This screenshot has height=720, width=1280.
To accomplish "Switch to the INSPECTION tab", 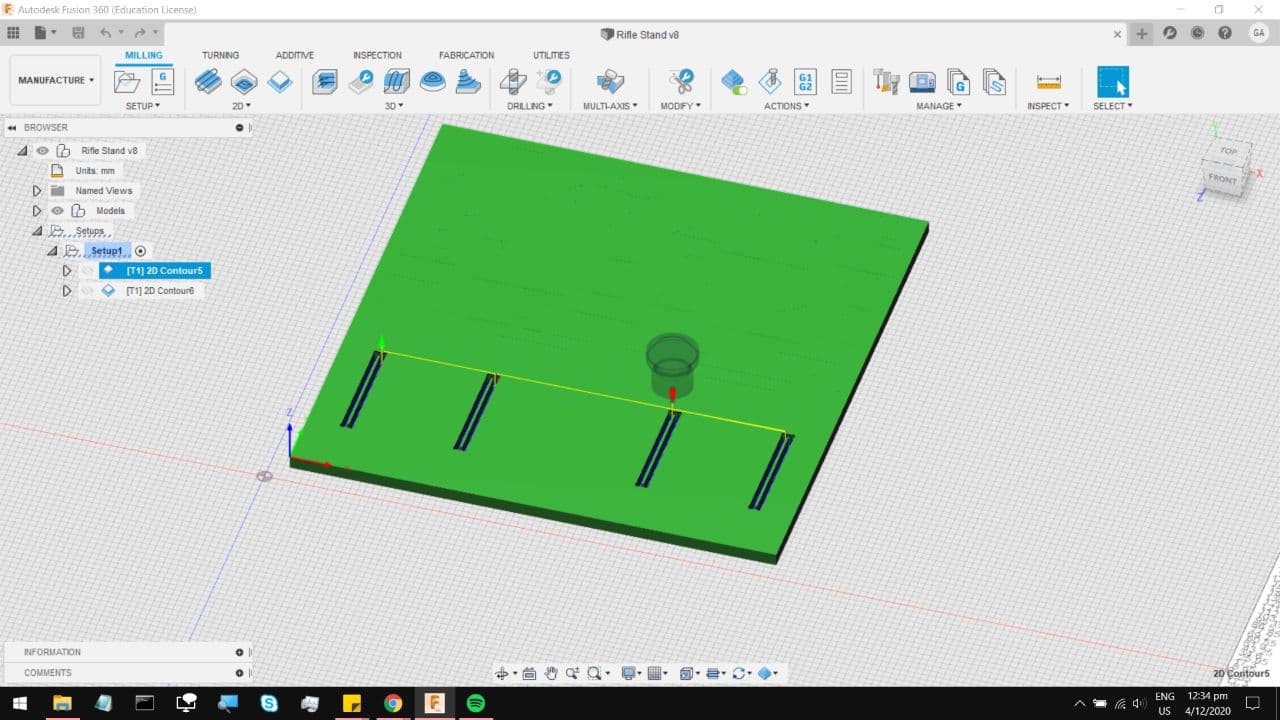I will (377, 55).
